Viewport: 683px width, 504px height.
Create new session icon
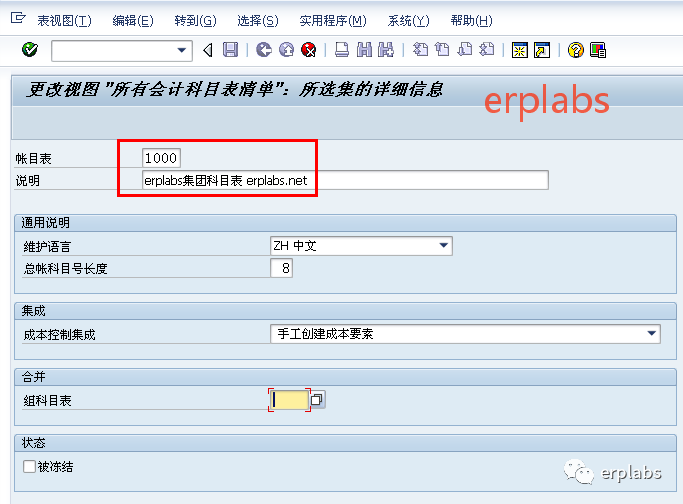pyautogui.click(x=520, y=50)
